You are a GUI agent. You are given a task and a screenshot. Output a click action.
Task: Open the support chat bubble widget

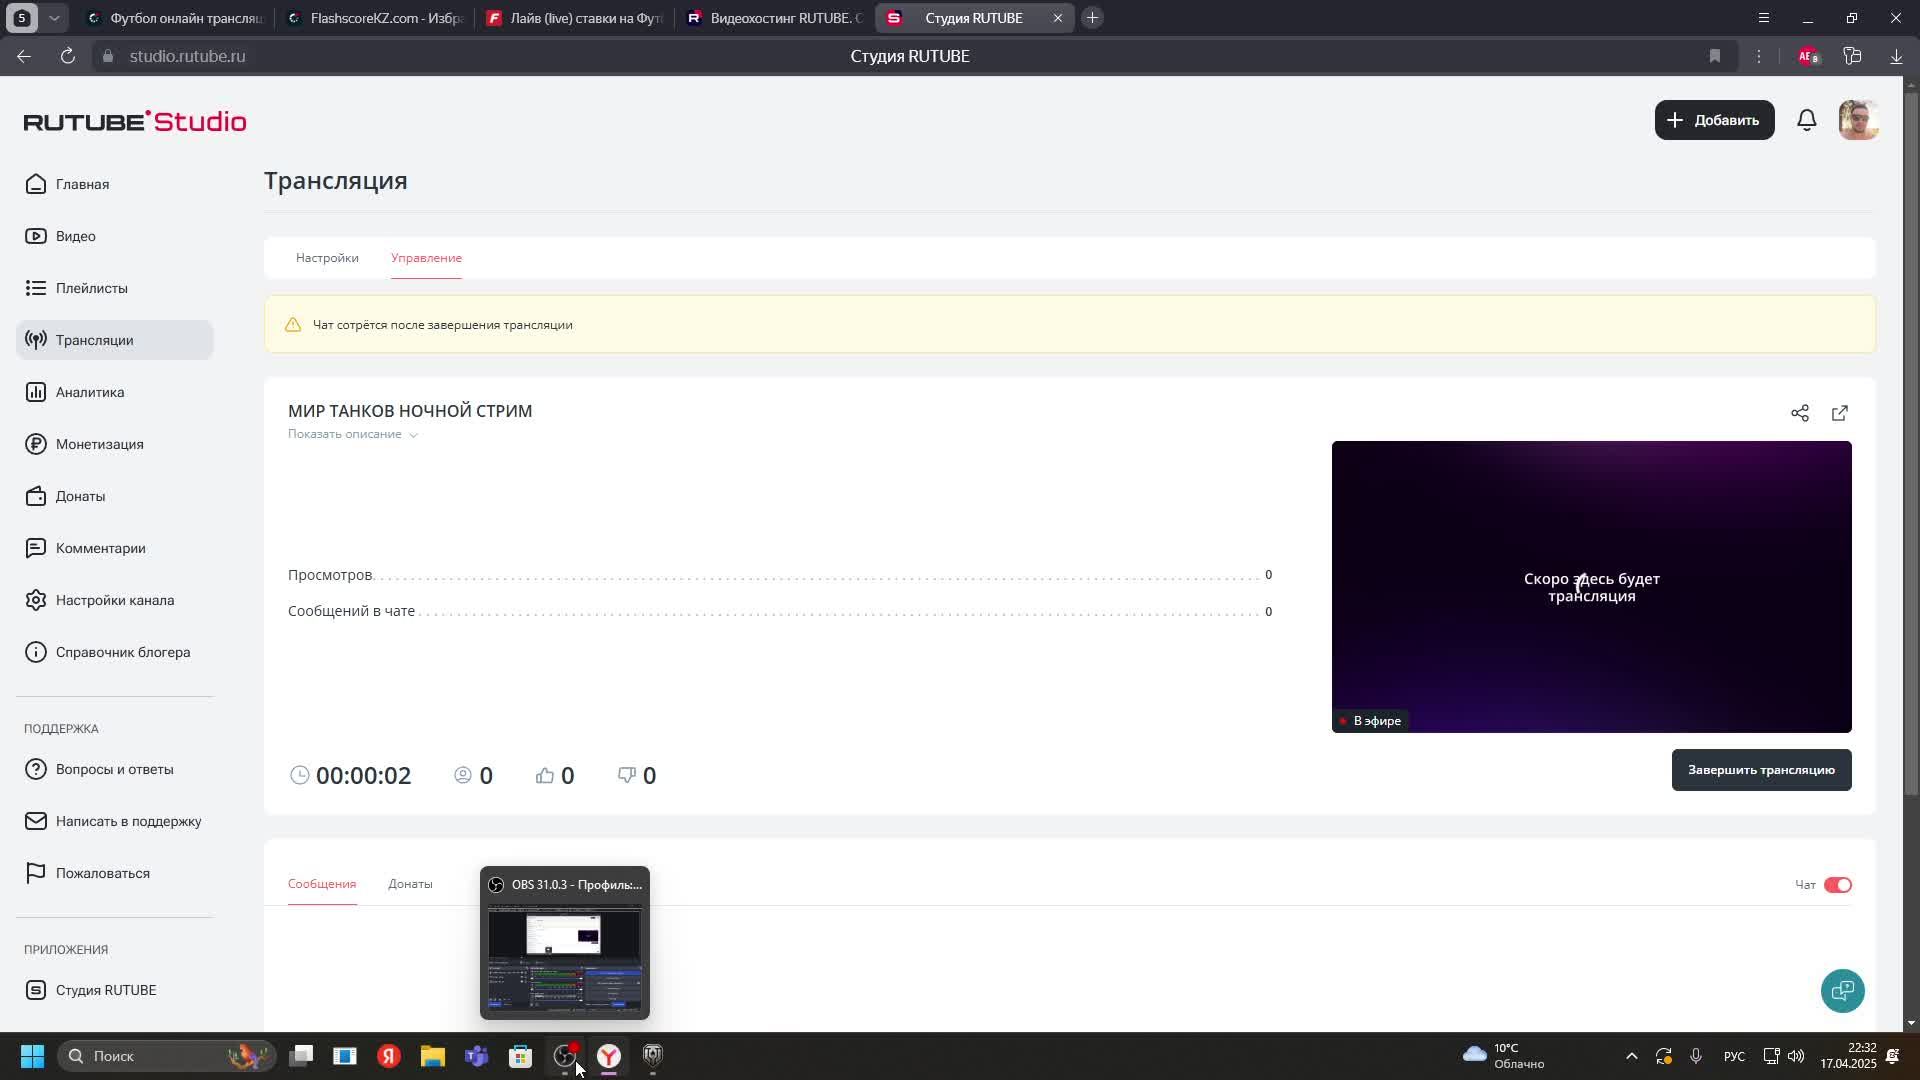coord(1842,990)
